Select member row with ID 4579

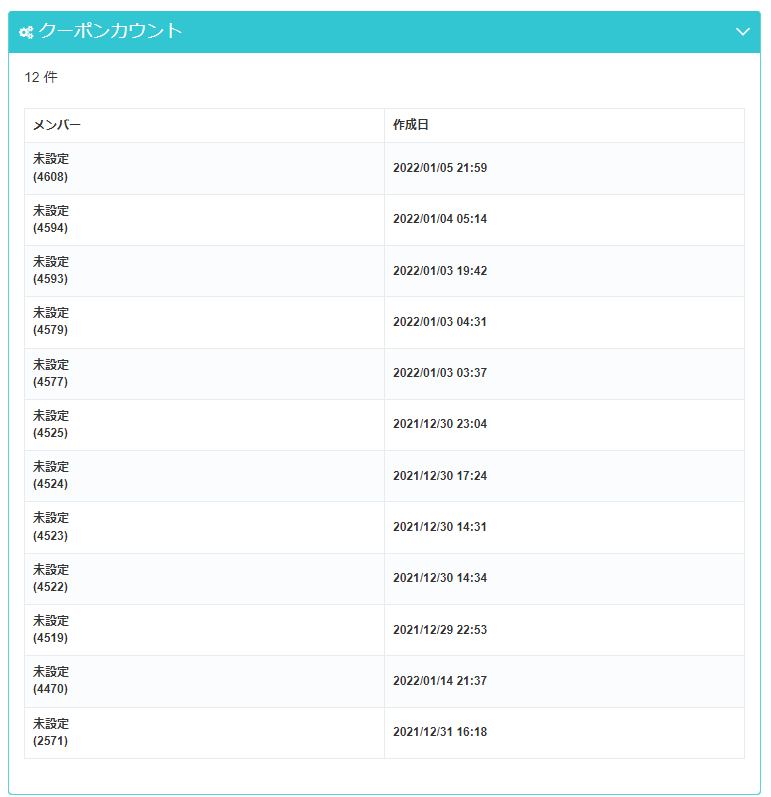pyautogui.click(x=51, y=322)
